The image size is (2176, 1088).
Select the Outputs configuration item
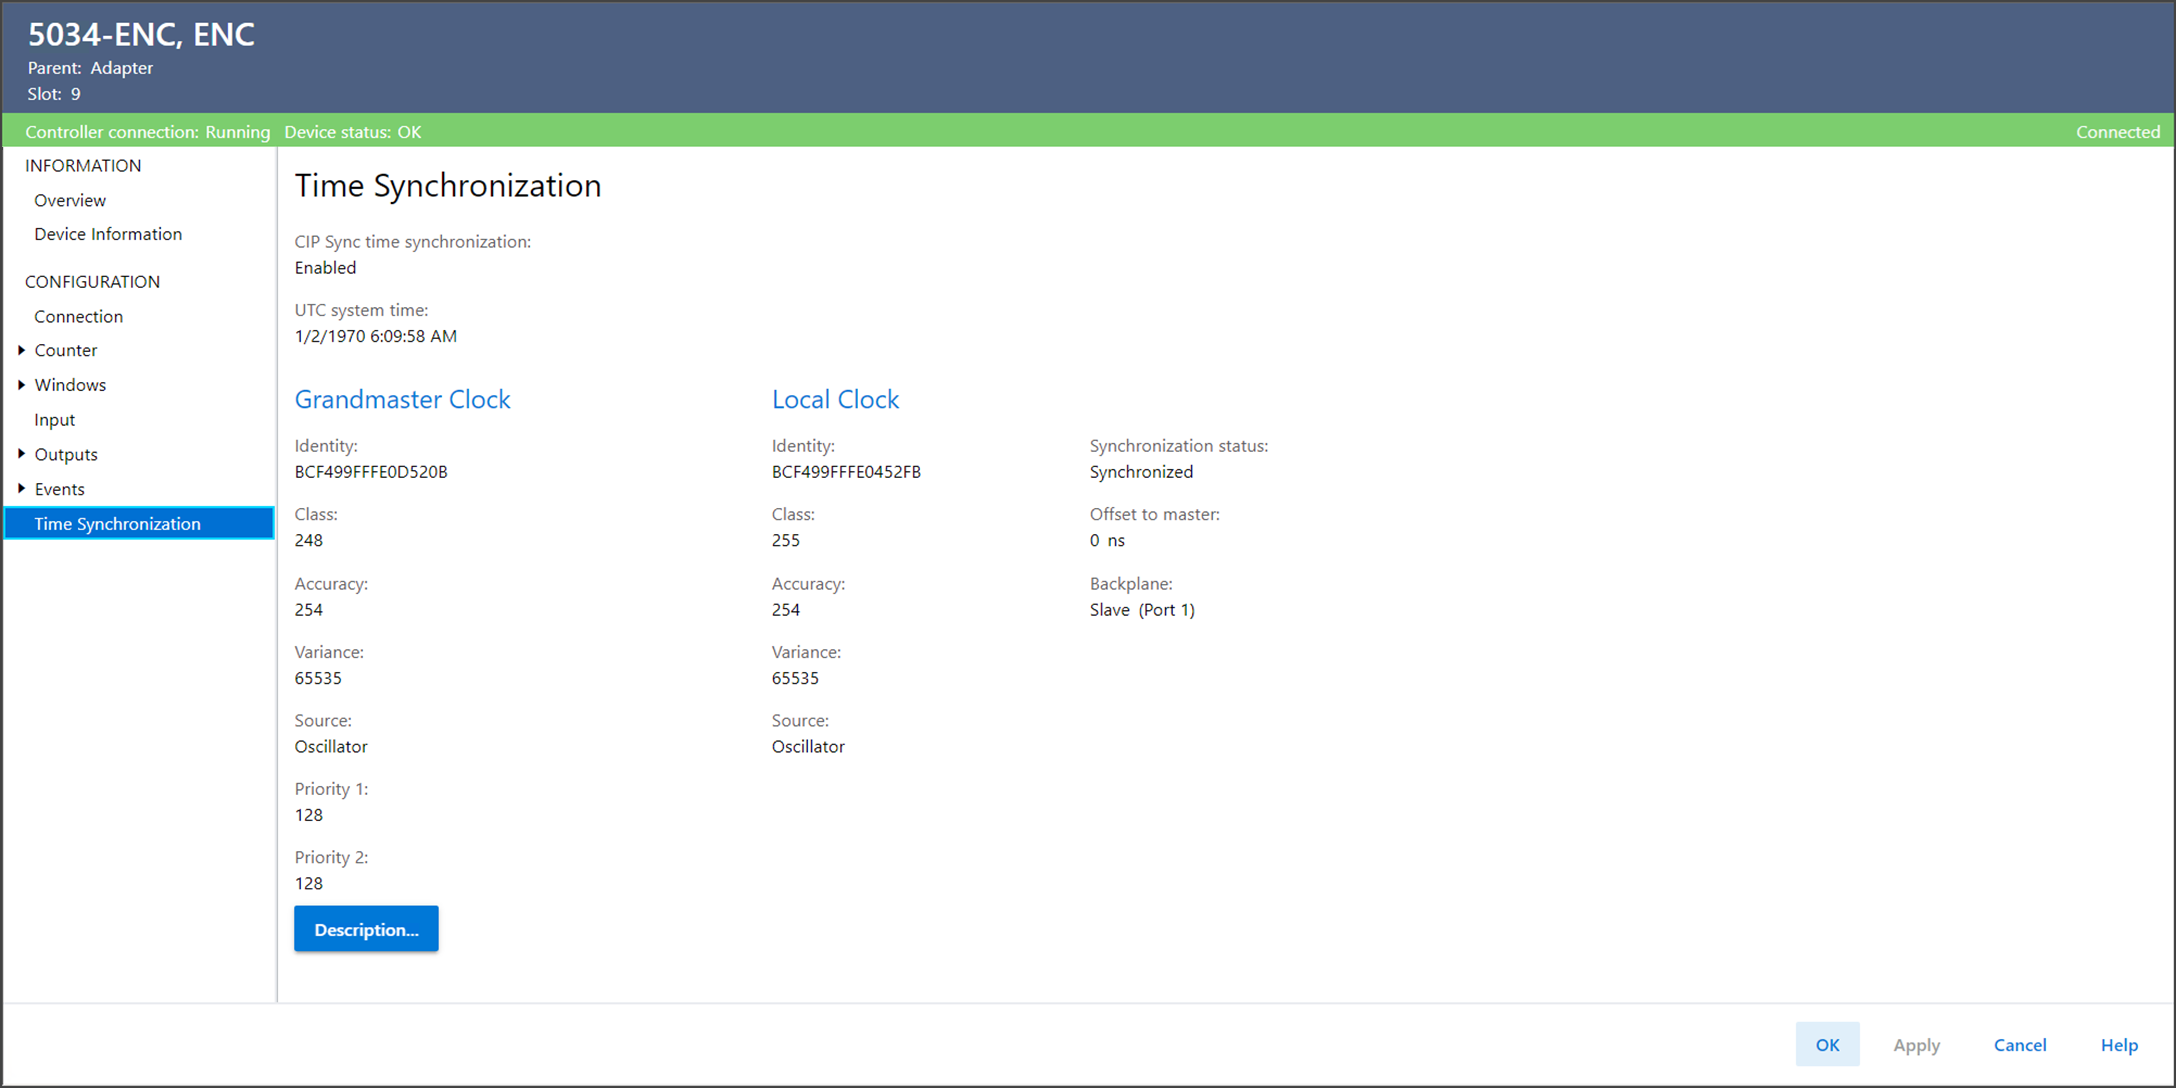(66, 454)
